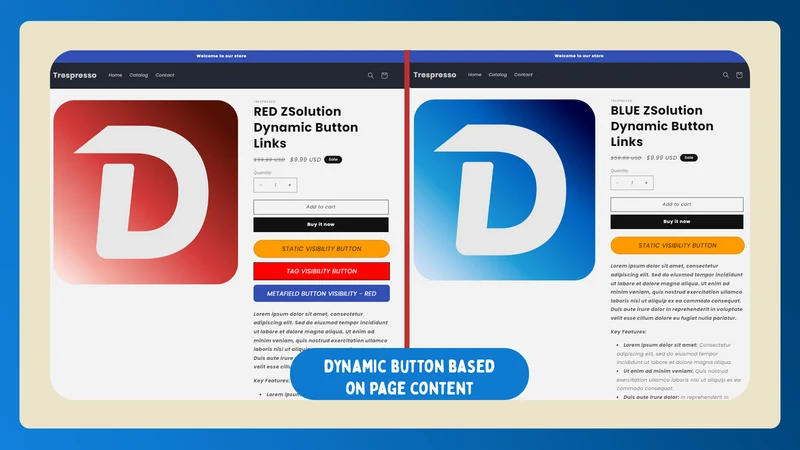Screen dimensions: 800x450
Task: Add the RED ZSolution product to cart
Action: [321, 207]
